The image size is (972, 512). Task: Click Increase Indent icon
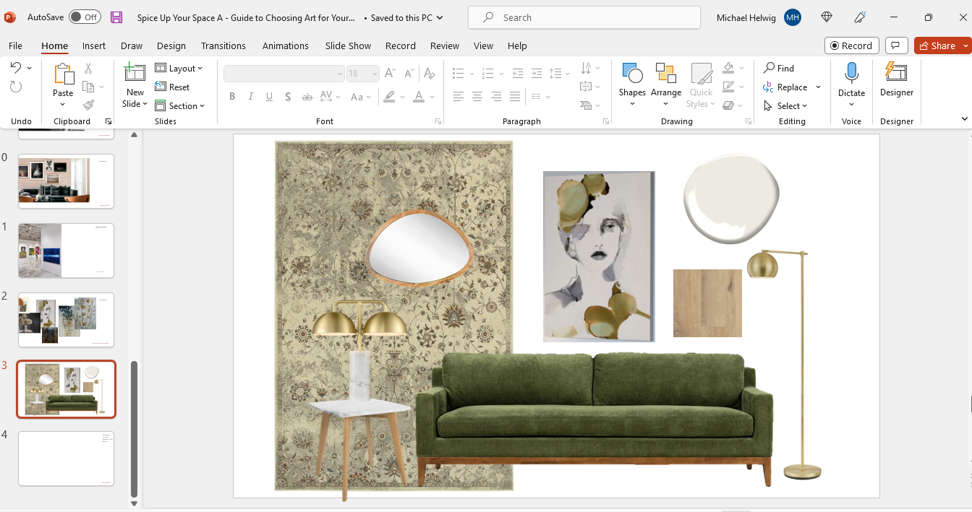point(537,74)
